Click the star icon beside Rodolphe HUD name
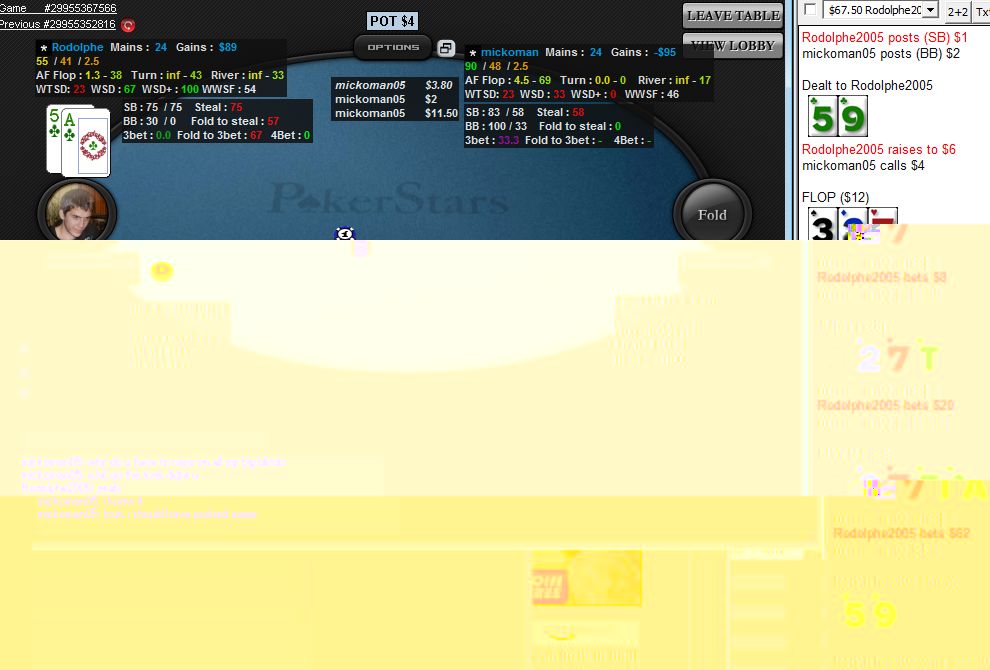The width and height of the screenshot is (990, 670). (x=44, y=47)
